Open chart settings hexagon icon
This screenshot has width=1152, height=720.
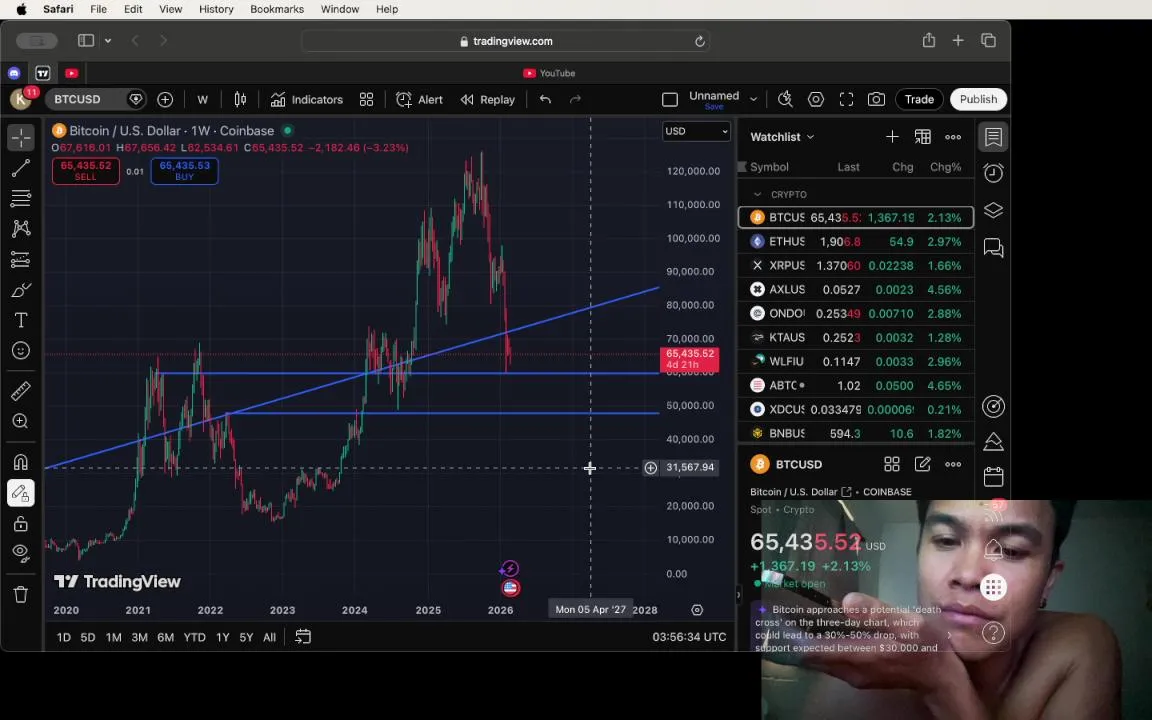816,99
